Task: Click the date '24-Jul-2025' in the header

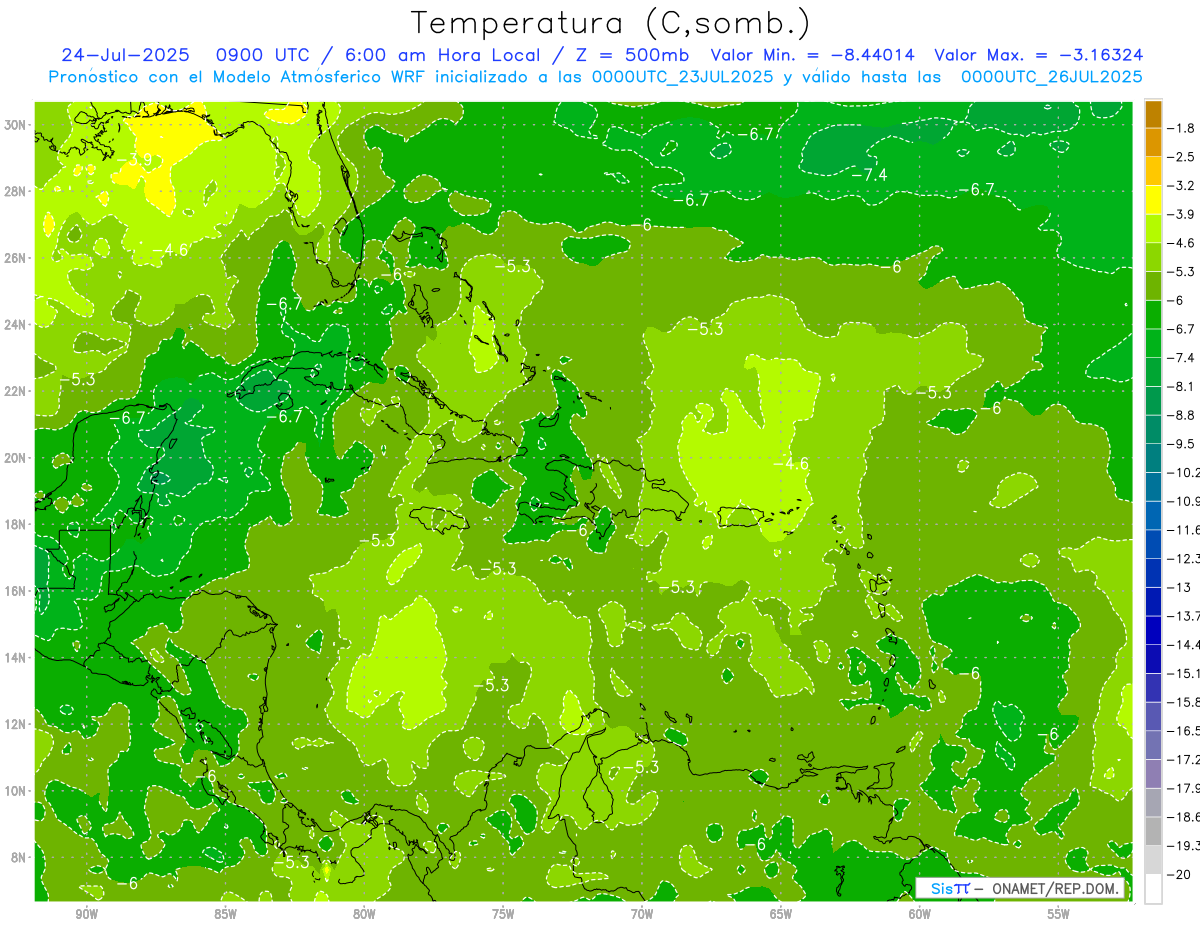Action: click(125, 55)
